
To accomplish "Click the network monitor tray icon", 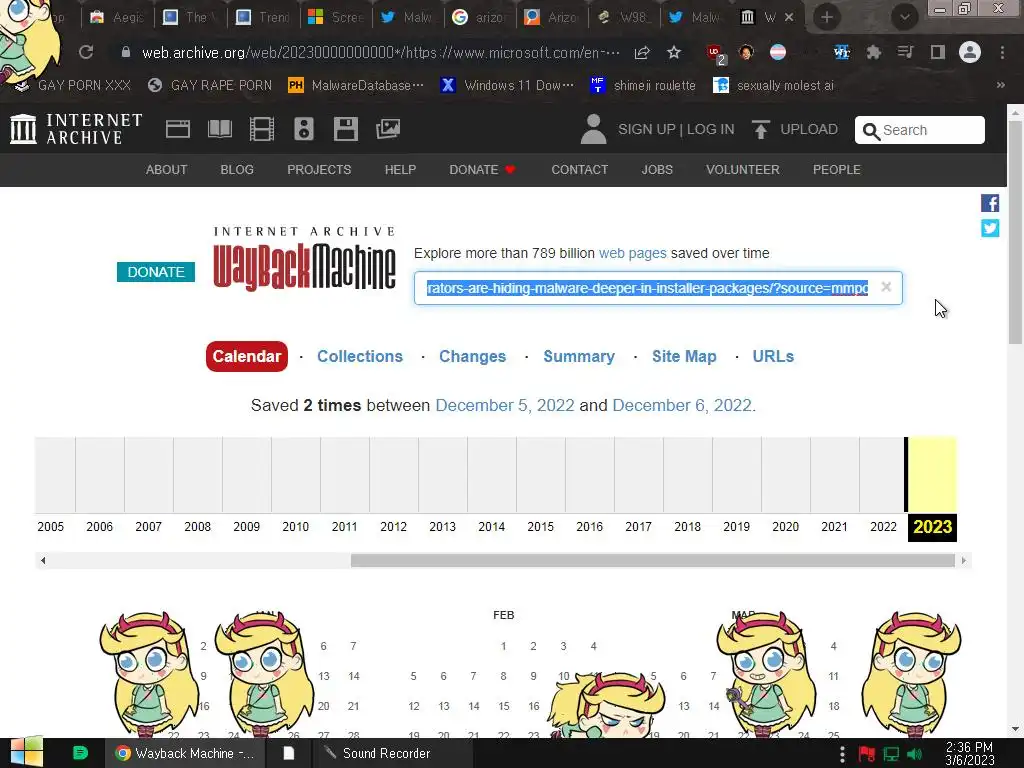I will click(891, 754).
